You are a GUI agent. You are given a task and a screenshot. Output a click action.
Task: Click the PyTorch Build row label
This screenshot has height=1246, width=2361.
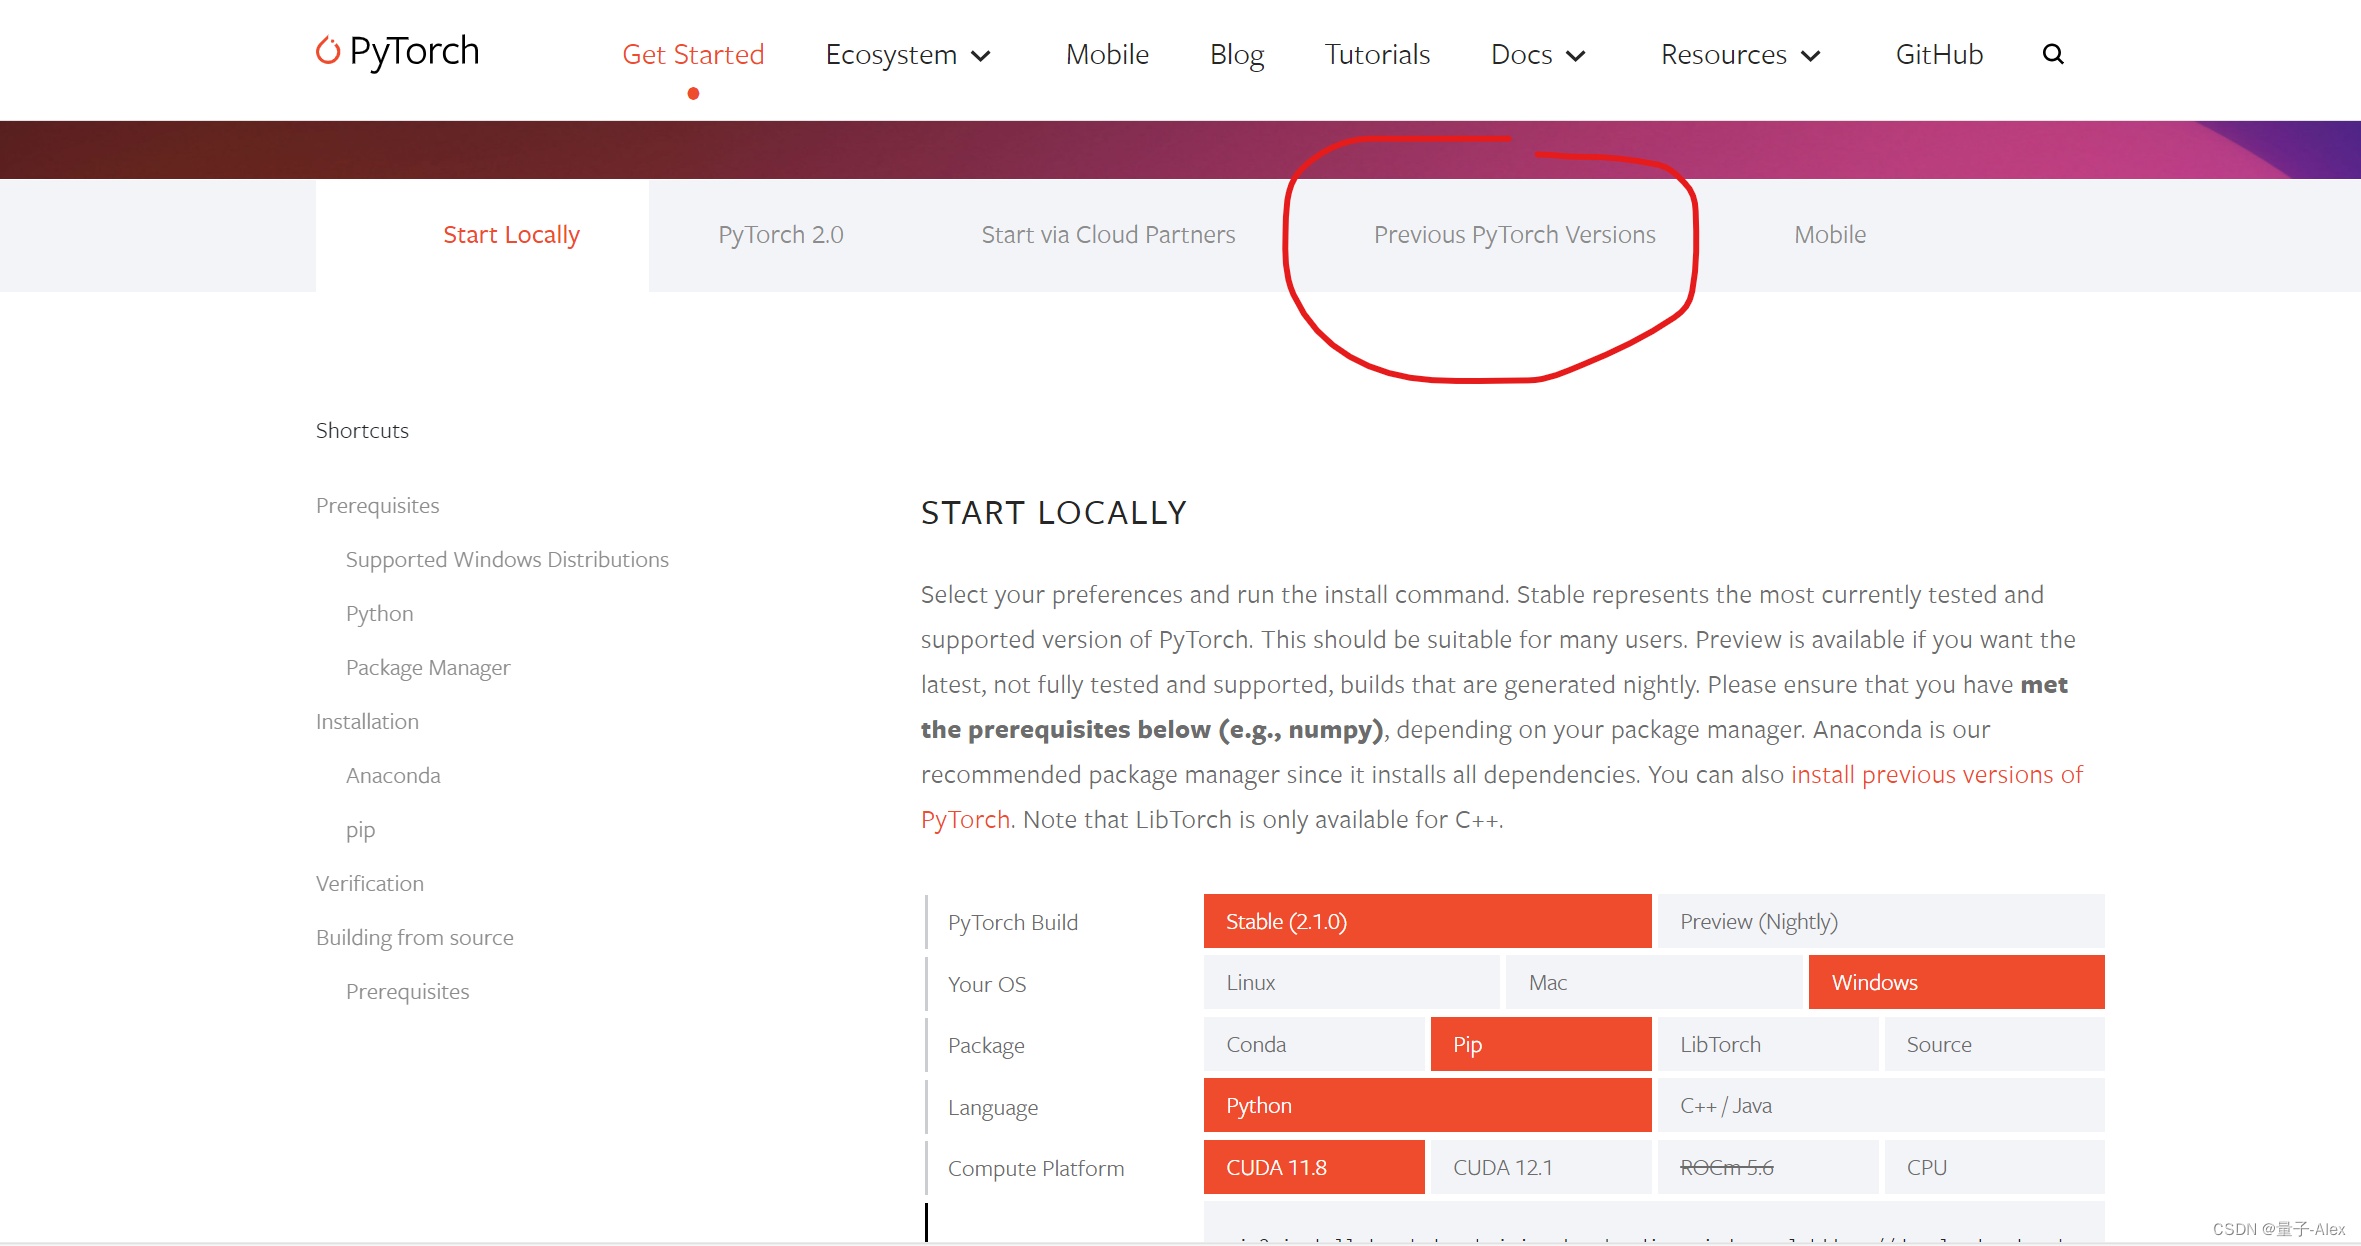pos(1013,922)
